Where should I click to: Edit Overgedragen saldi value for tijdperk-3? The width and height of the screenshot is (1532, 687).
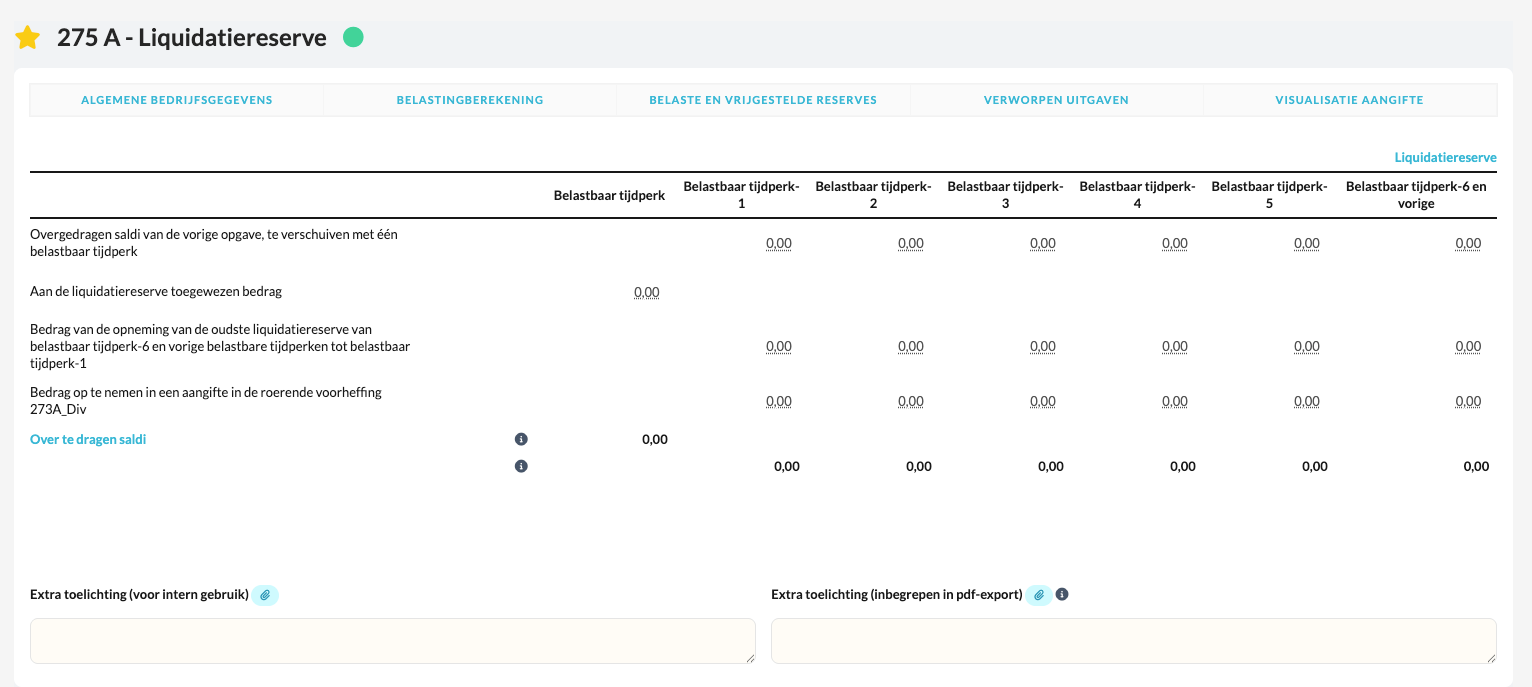pos(1043,243)
